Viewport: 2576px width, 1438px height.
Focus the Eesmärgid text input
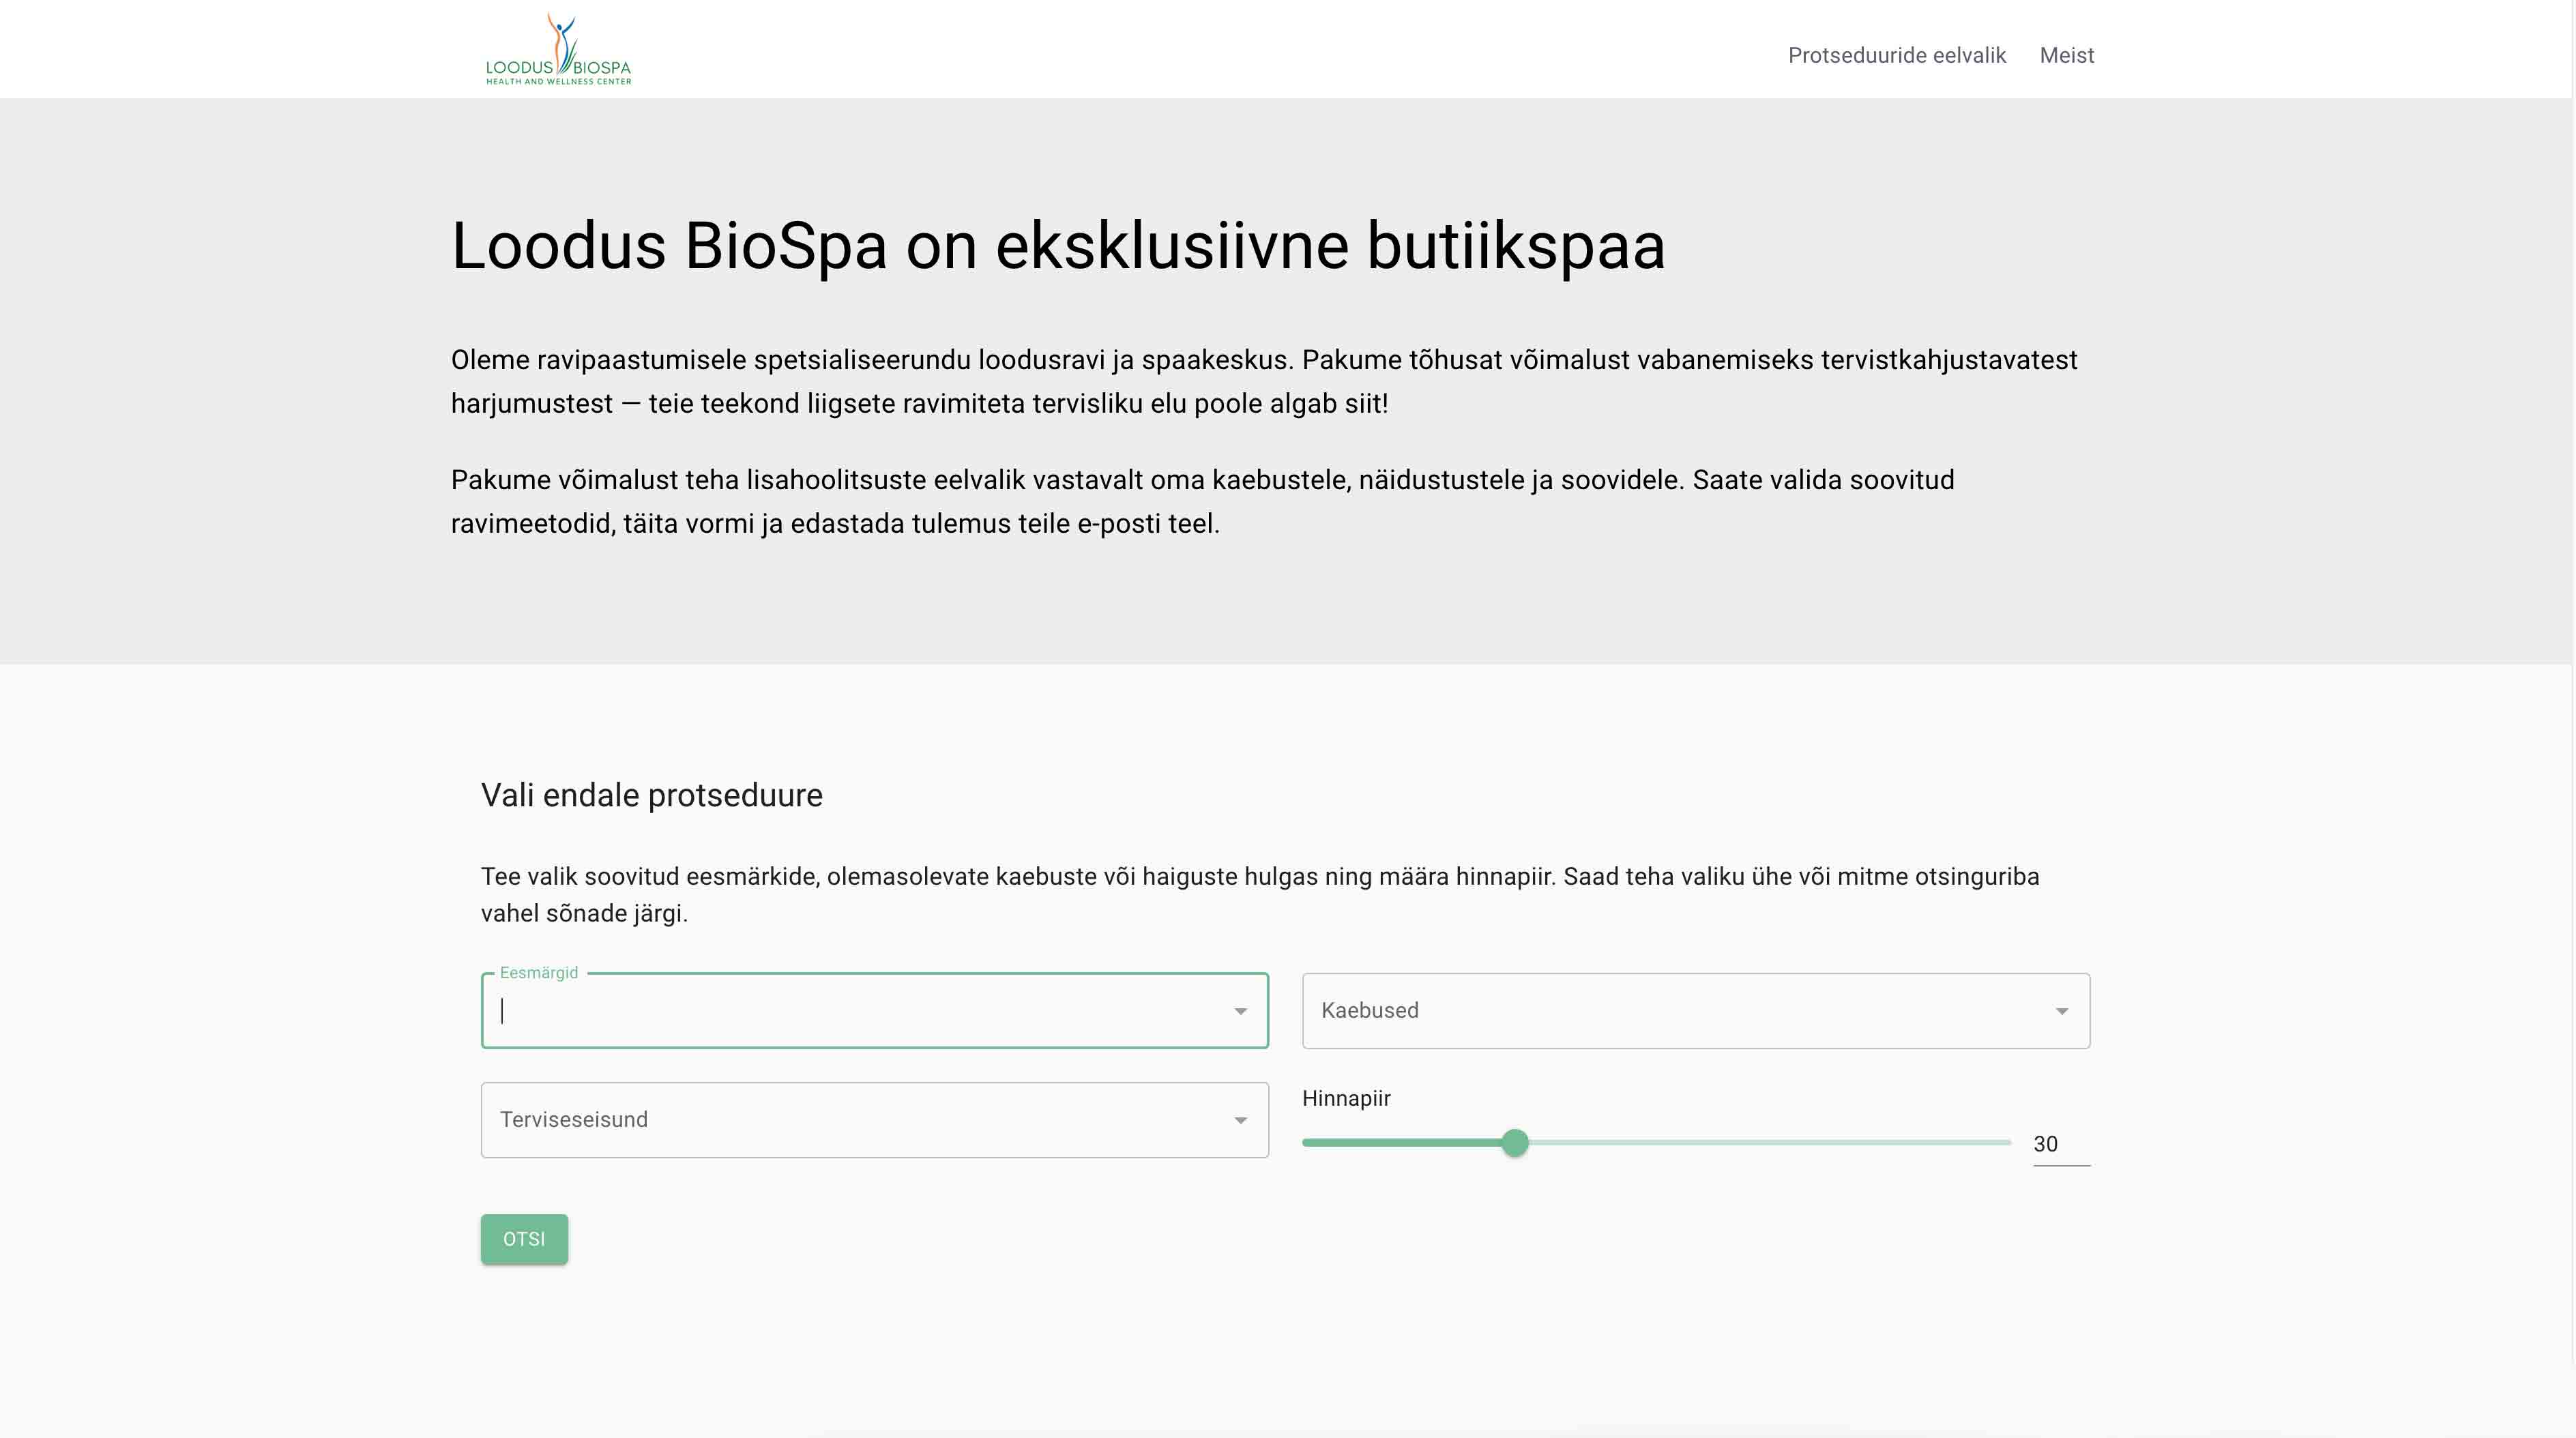click(x=700, y=1011)
